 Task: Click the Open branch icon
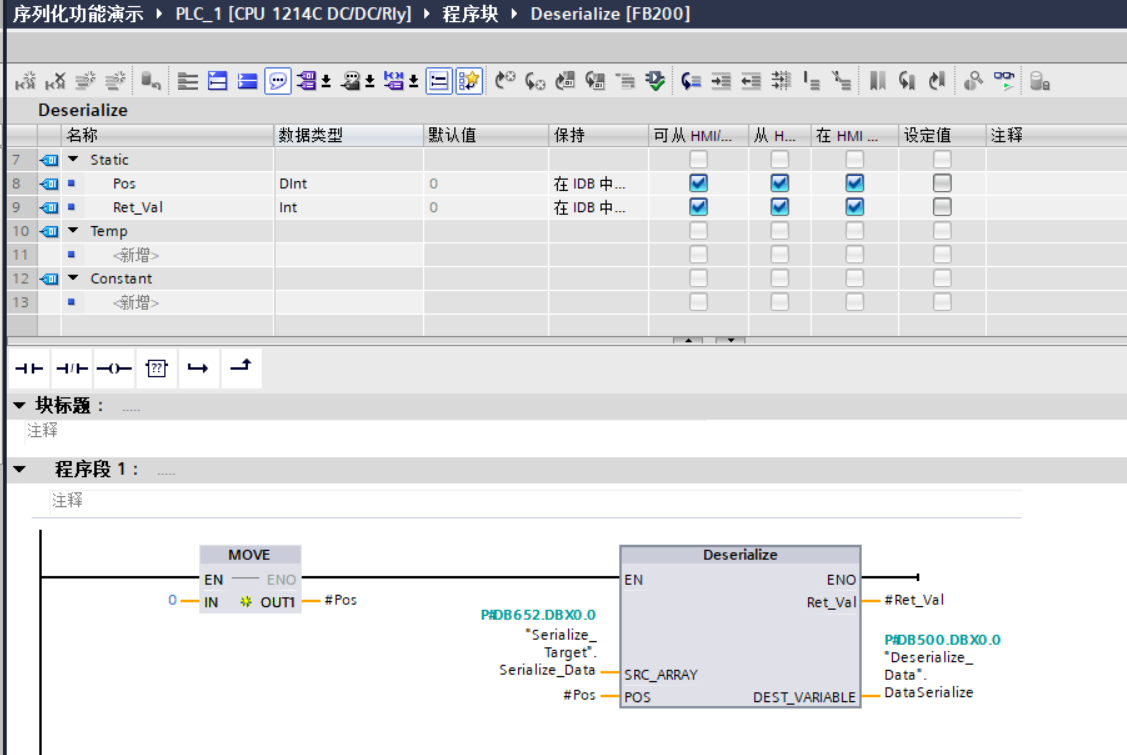[x=198, y=368]
